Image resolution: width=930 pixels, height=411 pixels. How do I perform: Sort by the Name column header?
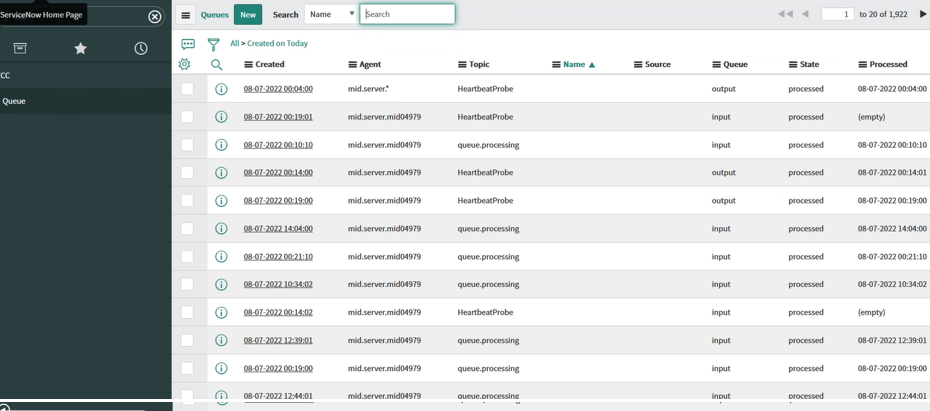click(x=574, y=64)
